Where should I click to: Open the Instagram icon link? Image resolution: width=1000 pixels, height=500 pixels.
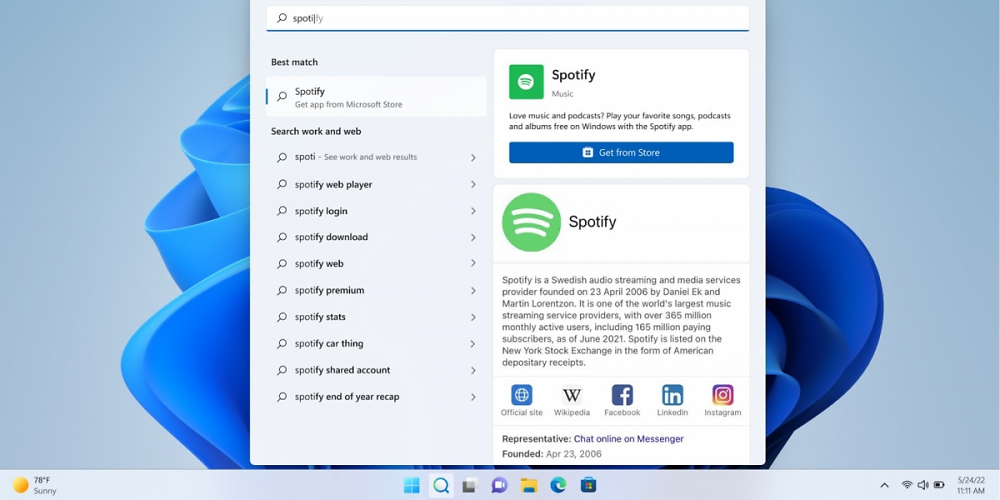[723, 395]
